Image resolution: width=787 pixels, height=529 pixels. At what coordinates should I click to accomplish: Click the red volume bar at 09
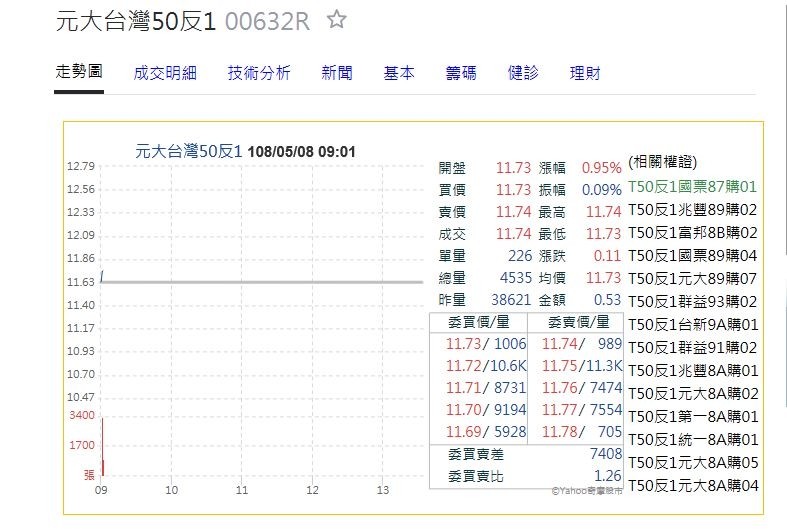(103, 447)
